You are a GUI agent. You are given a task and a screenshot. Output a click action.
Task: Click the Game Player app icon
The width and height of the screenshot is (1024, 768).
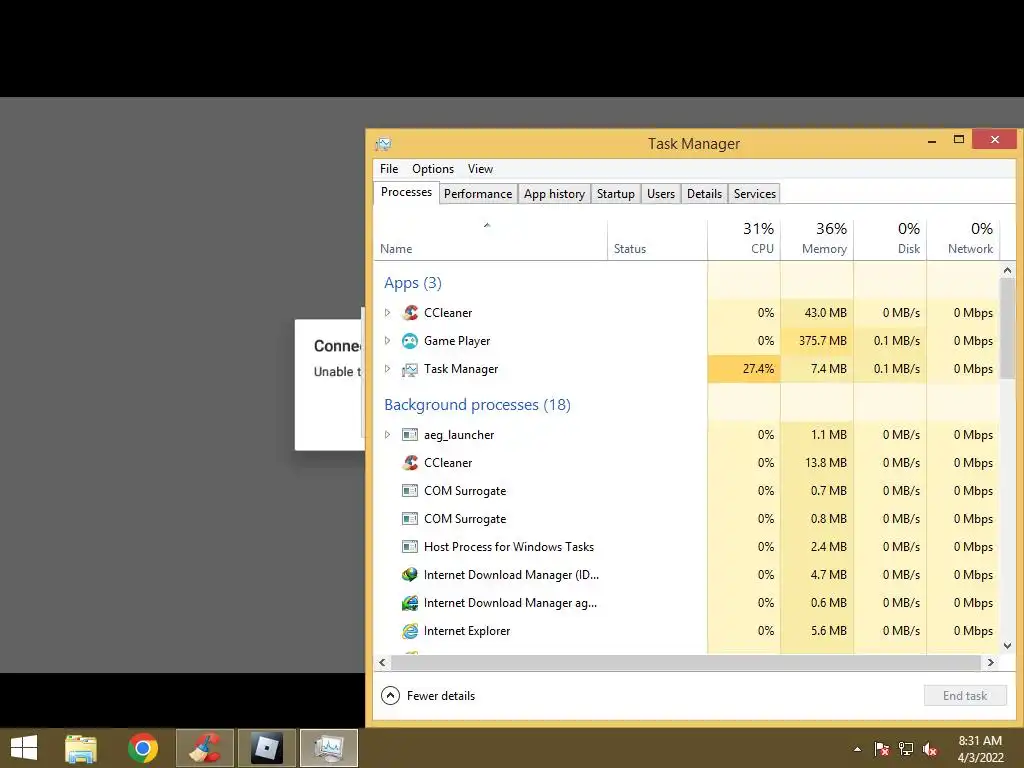[410, 341]
